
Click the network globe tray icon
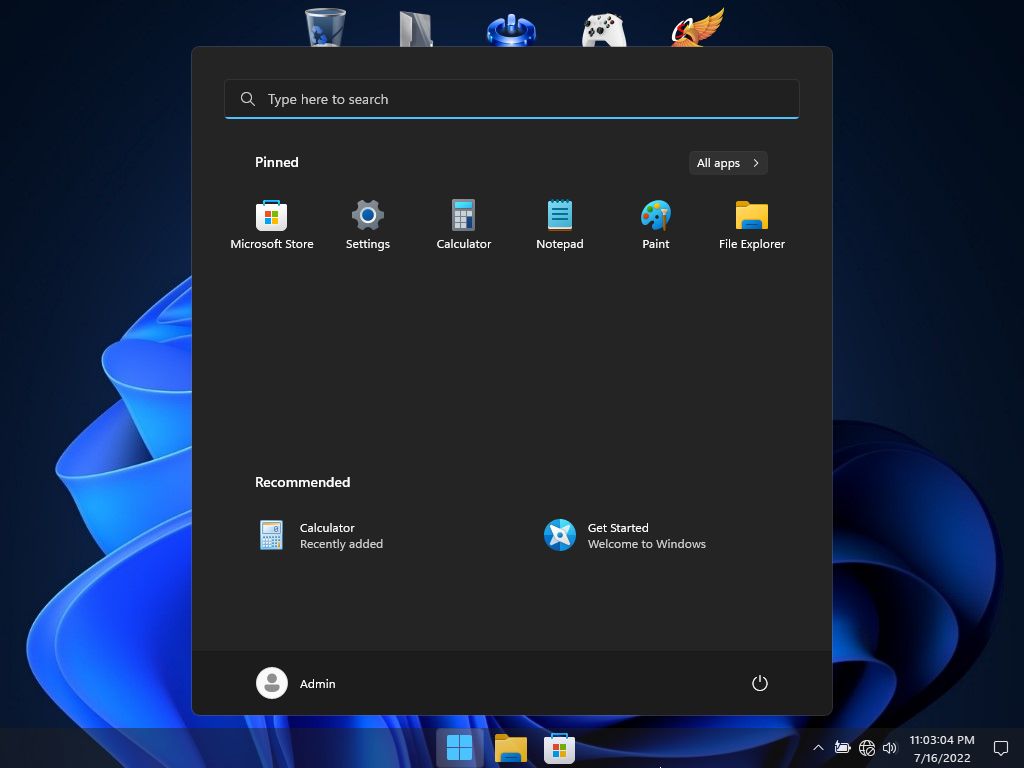[x=867, y=748]
